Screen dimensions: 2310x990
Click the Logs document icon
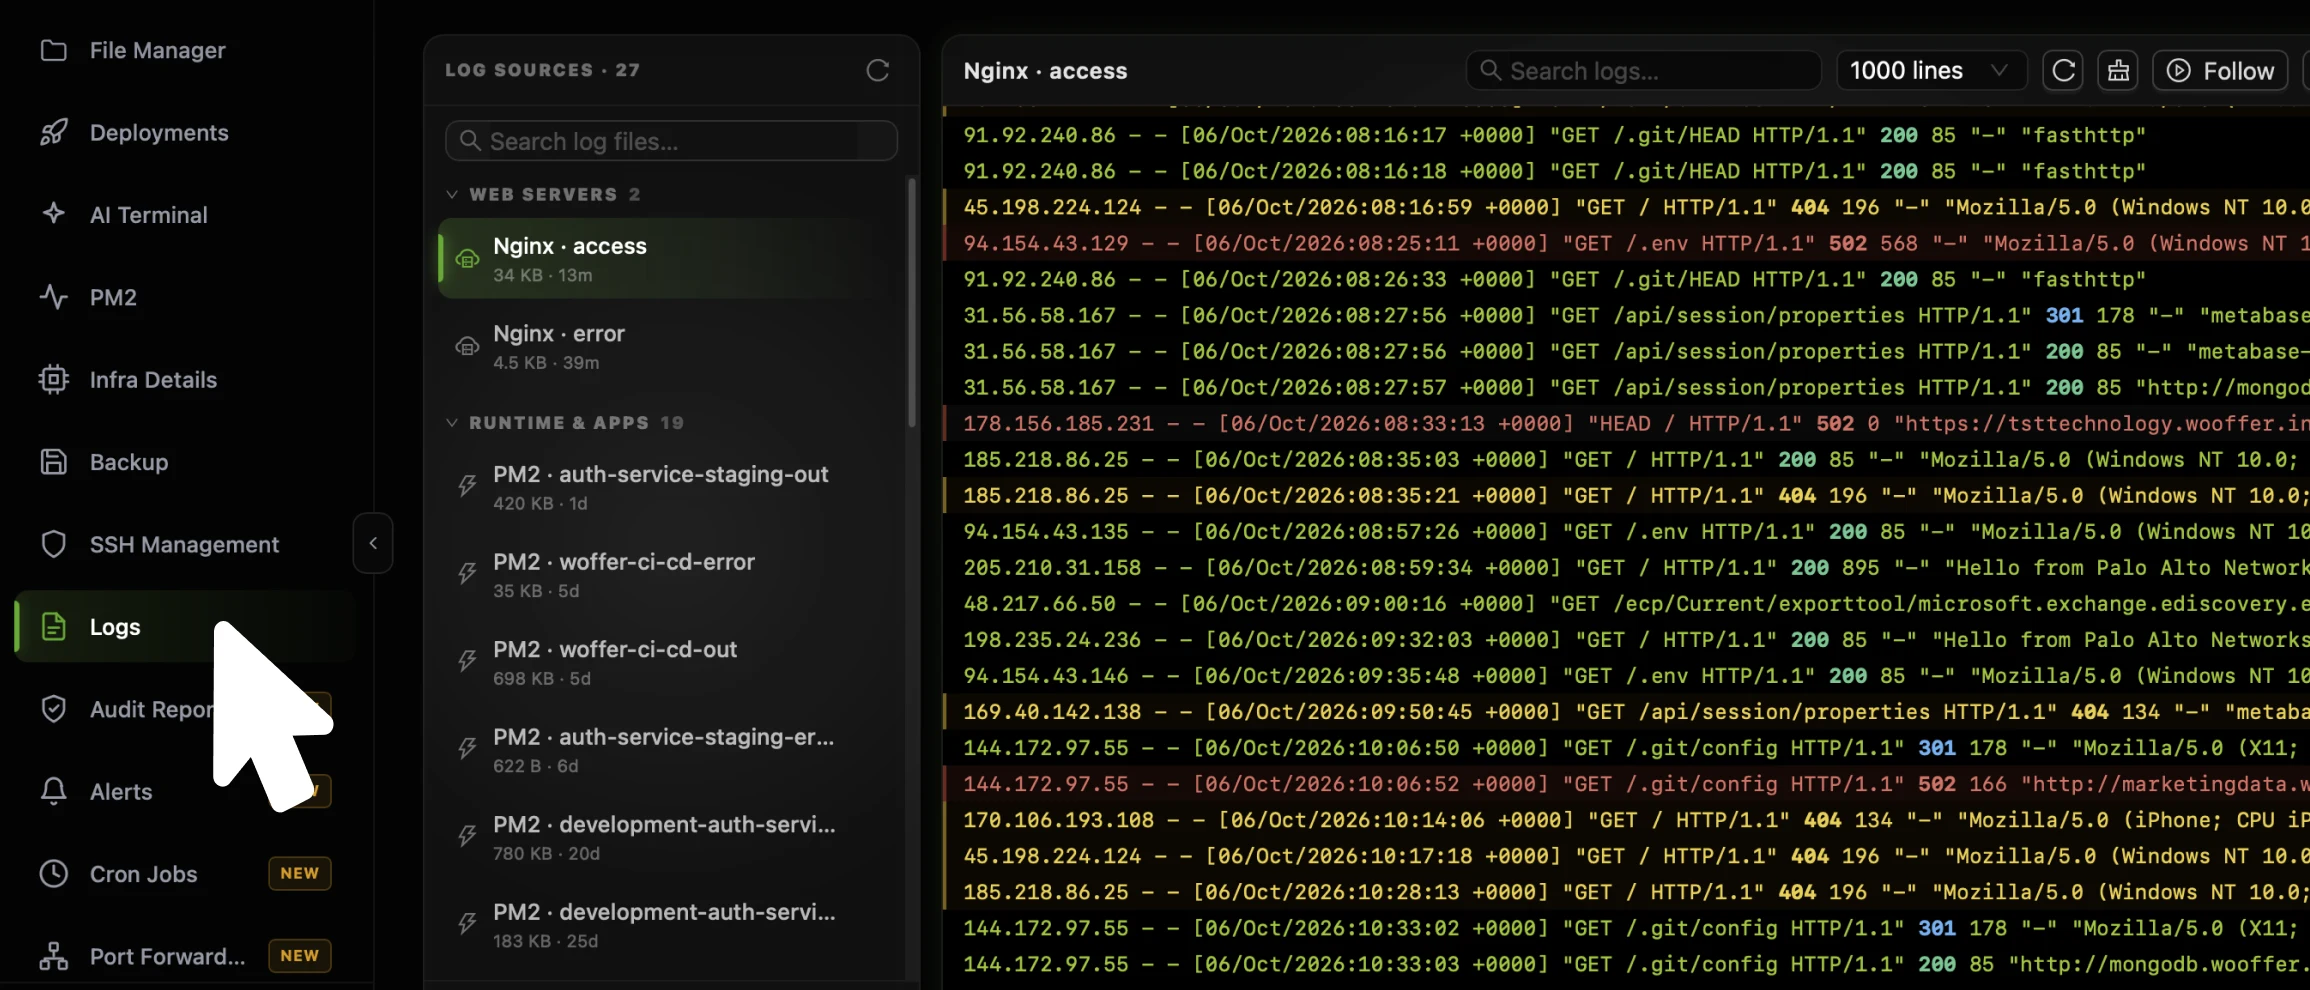pyautogui.click(x=53, y=627)
